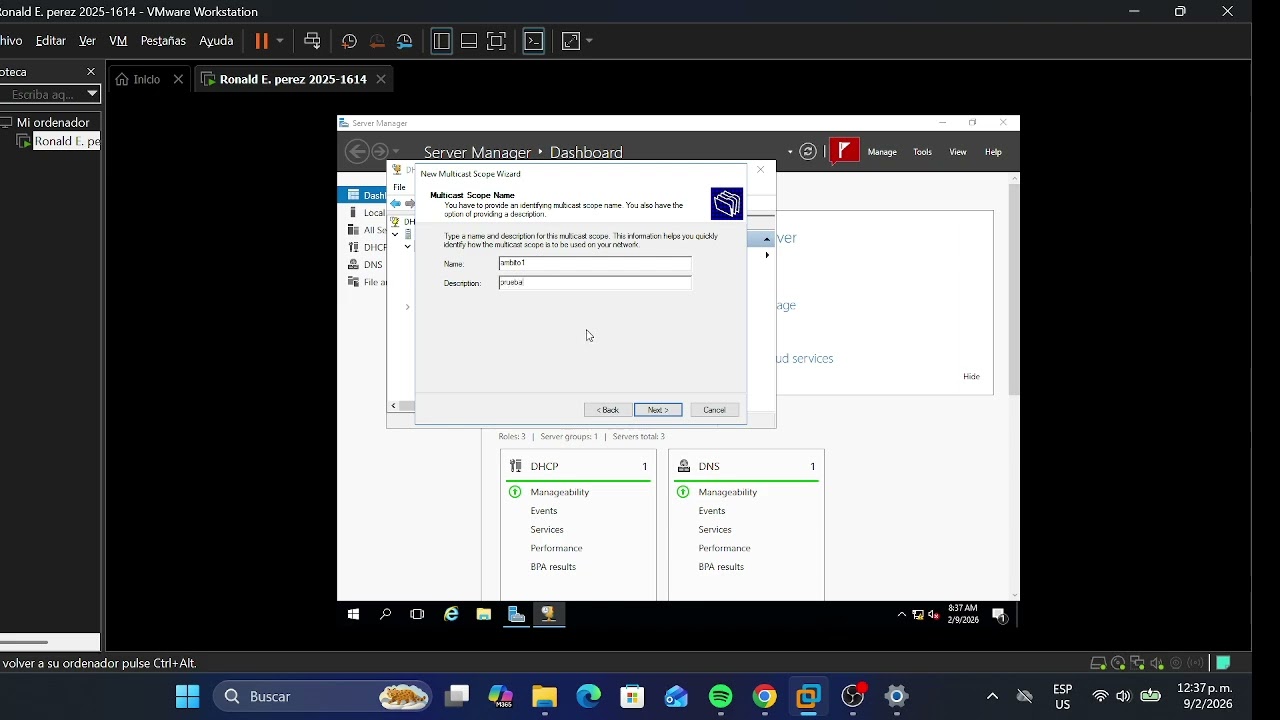Click the Server Manager refresh icon
Screen dimensions: 1280x720
[808, 152]
